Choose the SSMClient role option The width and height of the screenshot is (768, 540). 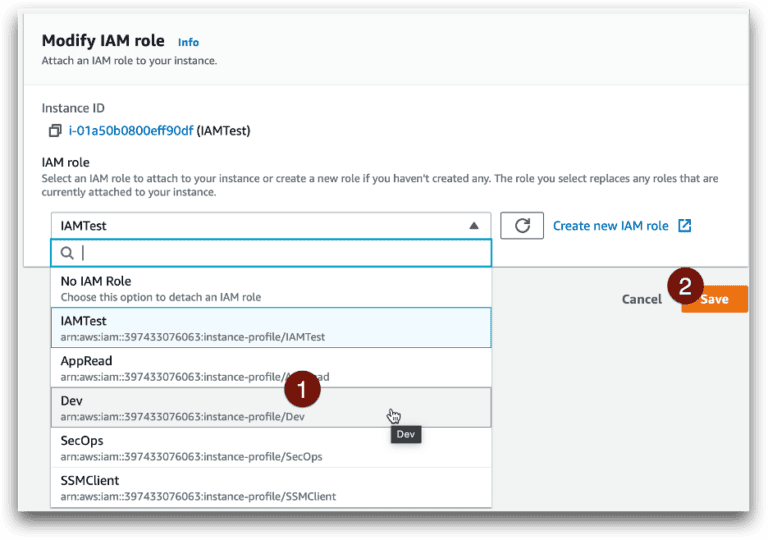point(271,488)
